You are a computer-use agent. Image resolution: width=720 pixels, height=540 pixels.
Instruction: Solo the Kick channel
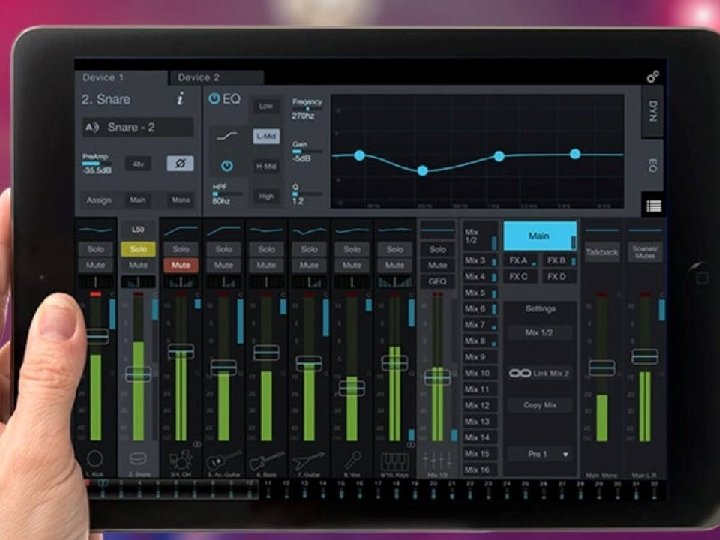point(96,249)
